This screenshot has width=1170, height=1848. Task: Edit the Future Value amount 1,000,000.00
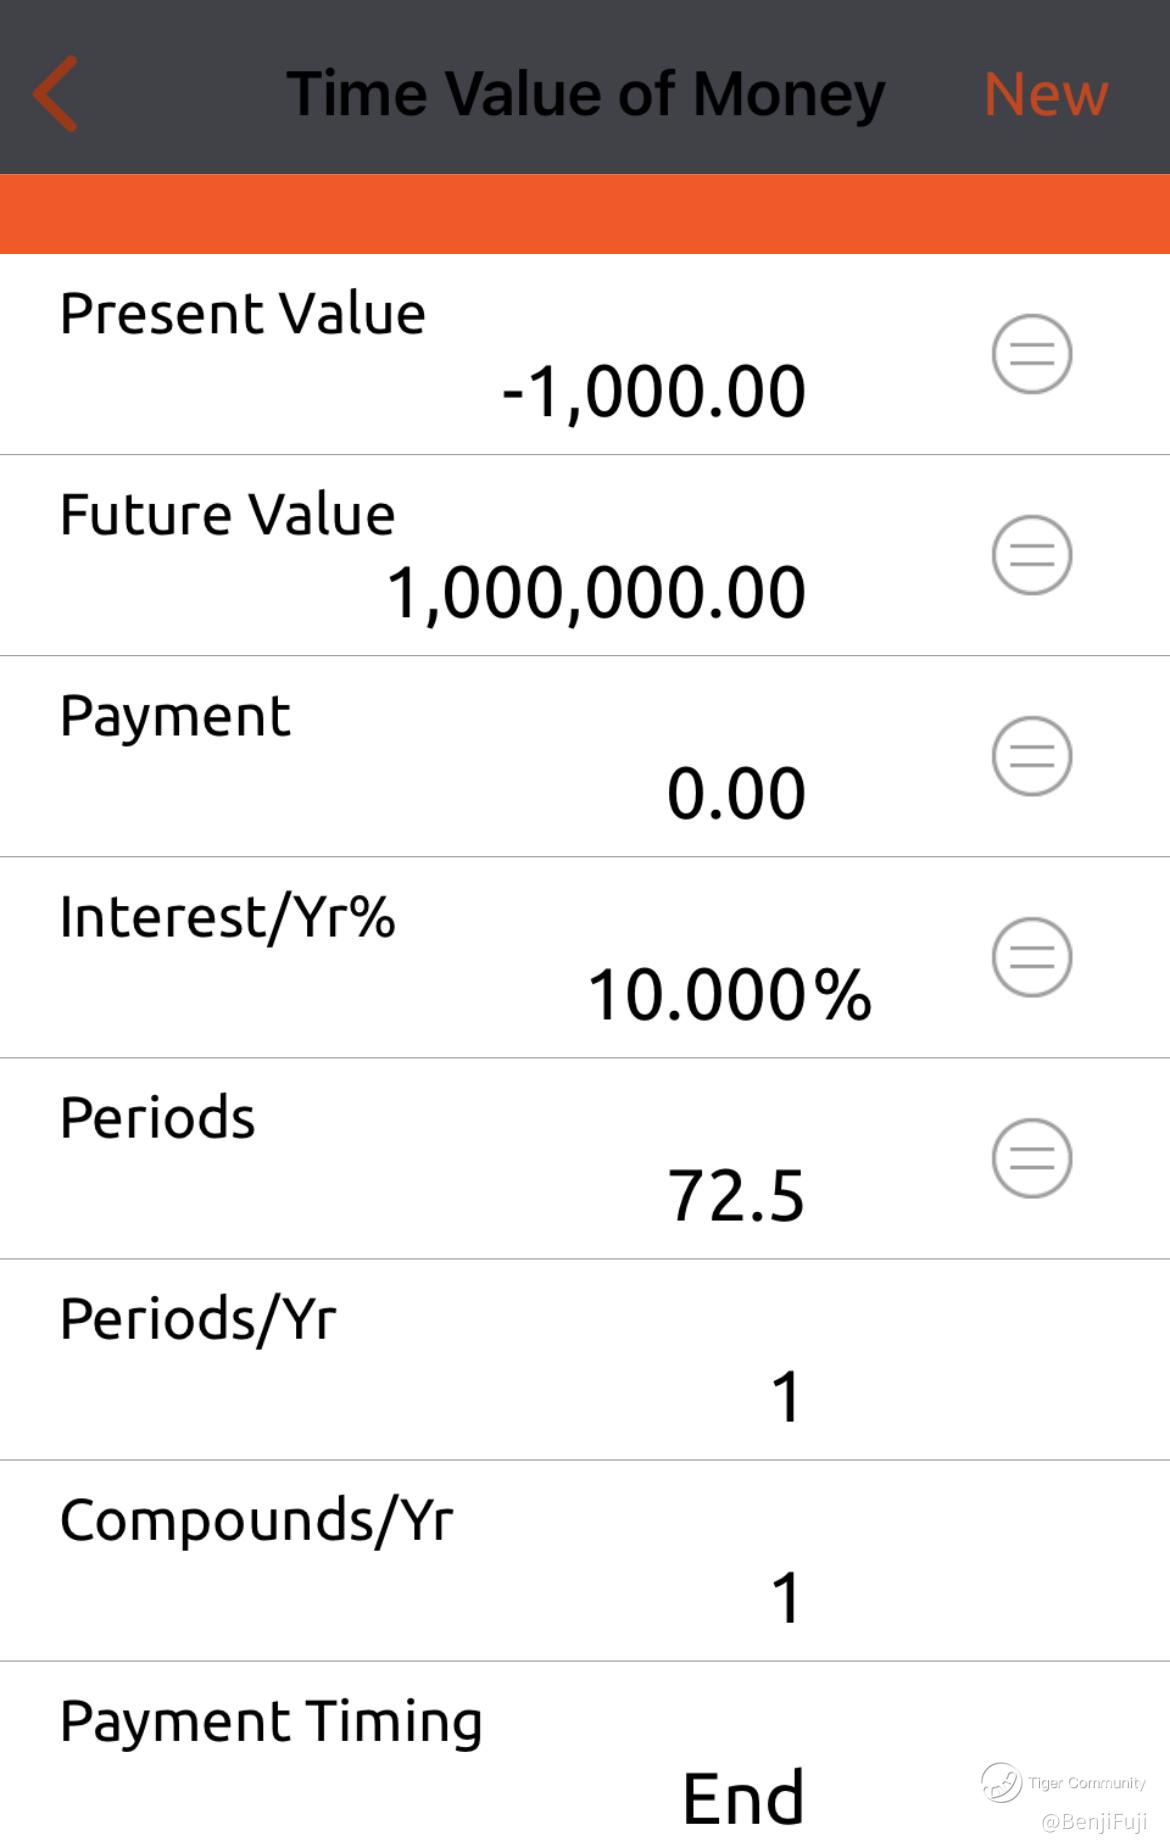[596, 593]
